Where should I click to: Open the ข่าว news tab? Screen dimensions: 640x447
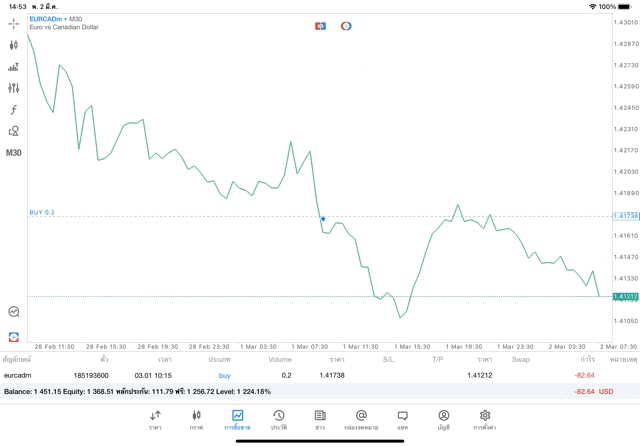click(x=319, y=419)
